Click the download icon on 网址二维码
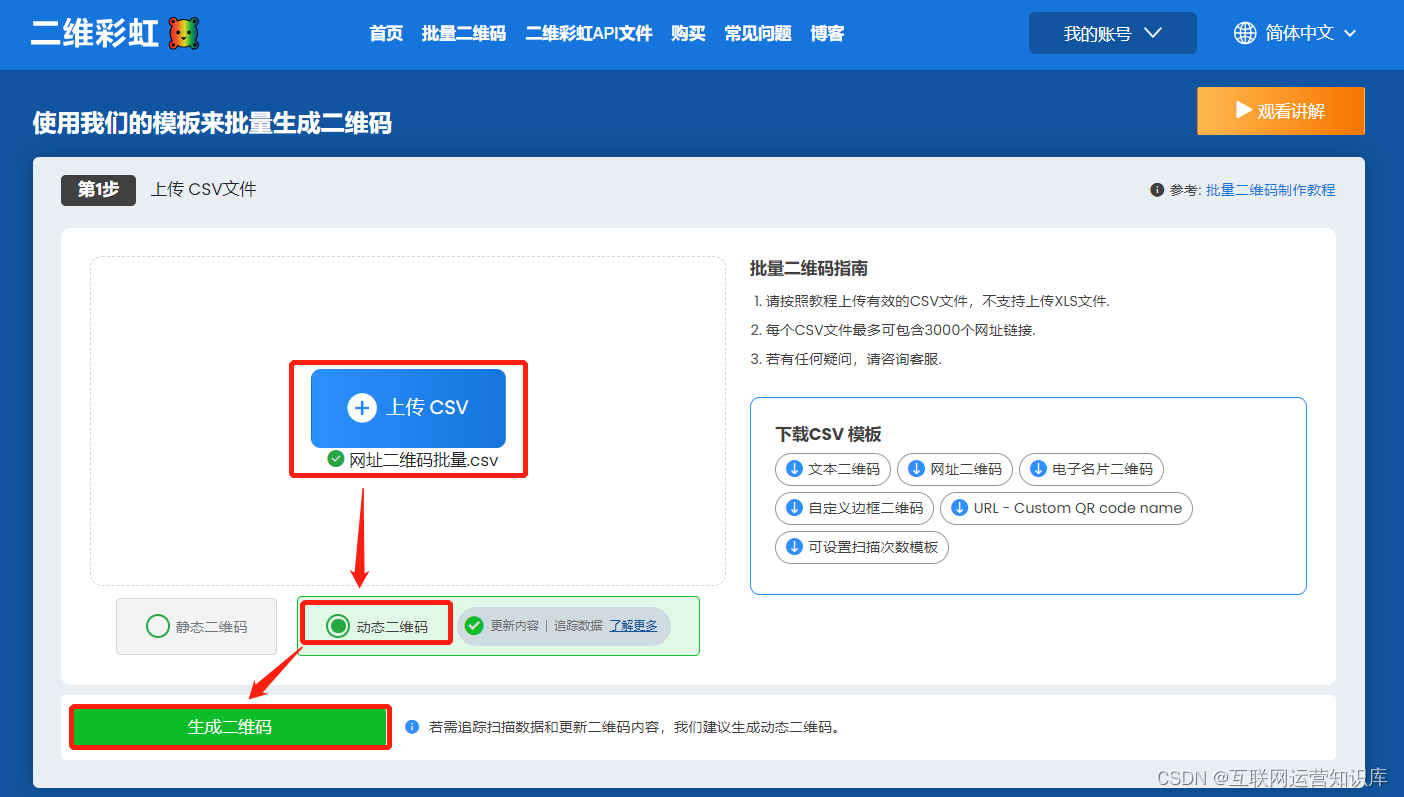The height and width of the screenshot is (797, 1404). pos(916,469)
